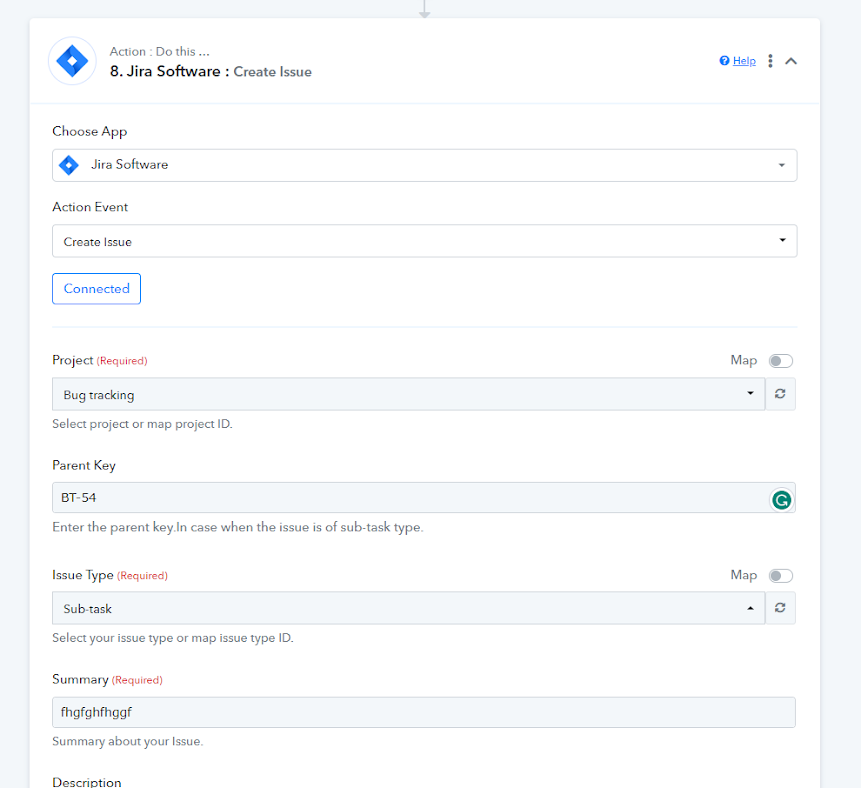The width and height of the screenshot is (861, 788).
Task: Click the Jira Software logo in the step header
Action: pos(72,61)
